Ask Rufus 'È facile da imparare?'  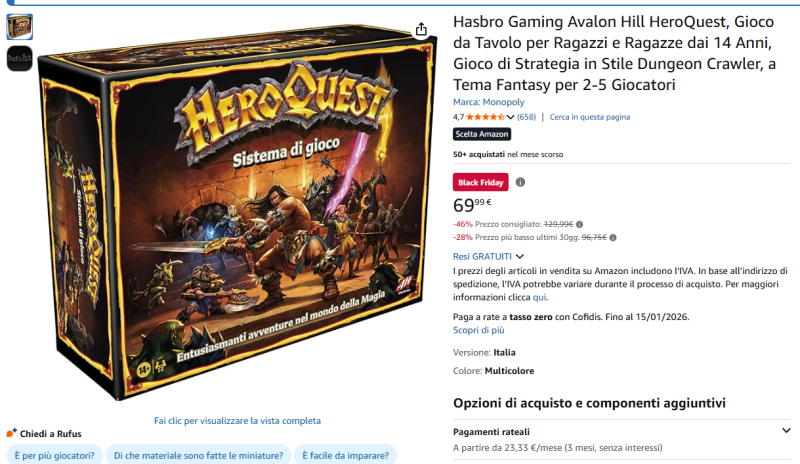(x=345, y=455)
